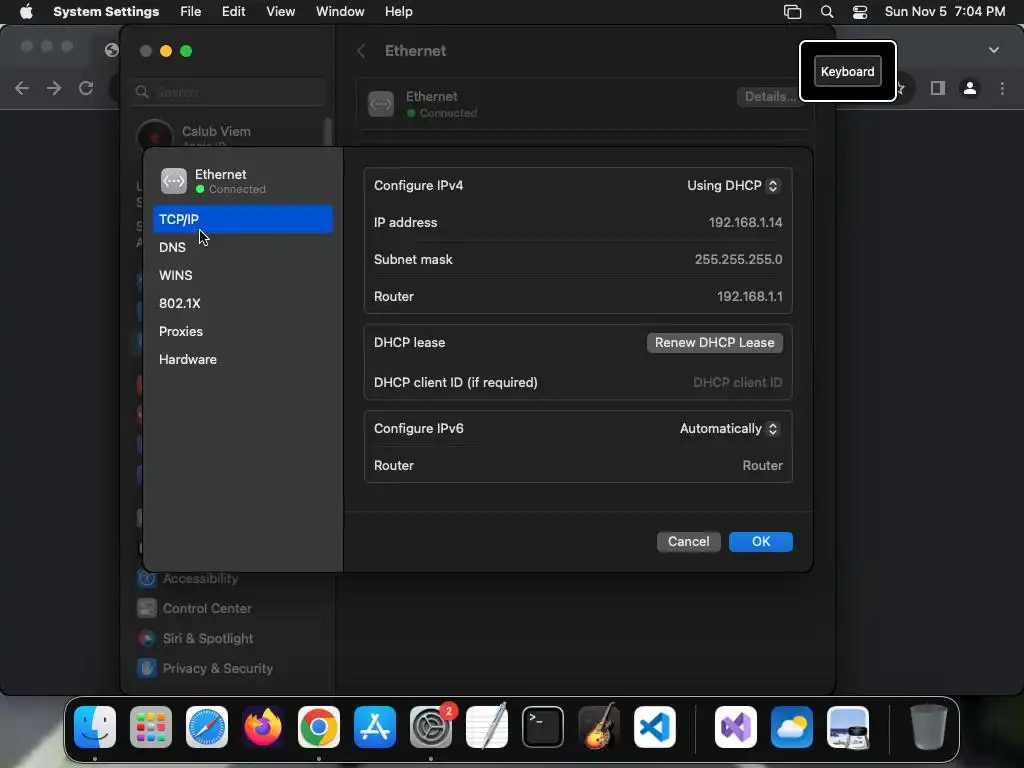
Task: Click the date and time in menu bar
Action: (944, 12)
